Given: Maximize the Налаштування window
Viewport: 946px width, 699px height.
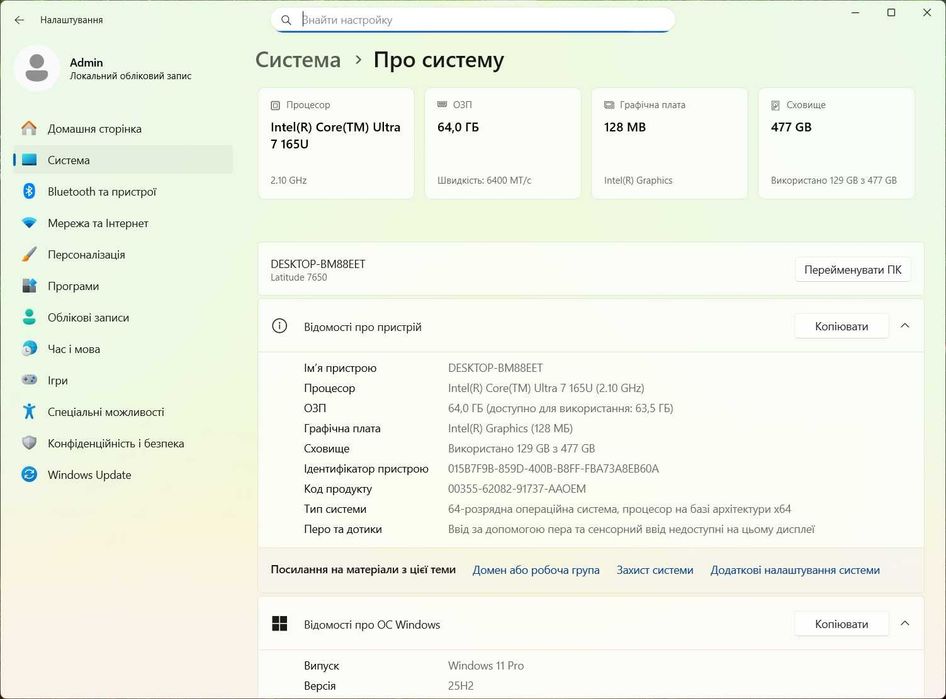Looking at the screenshot, I should coord(891,13).
